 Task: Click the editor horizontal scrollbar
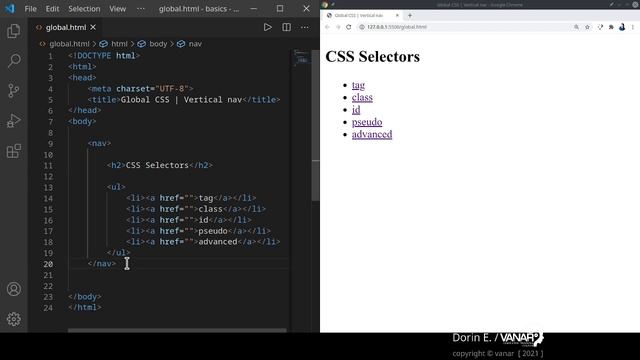177,330
